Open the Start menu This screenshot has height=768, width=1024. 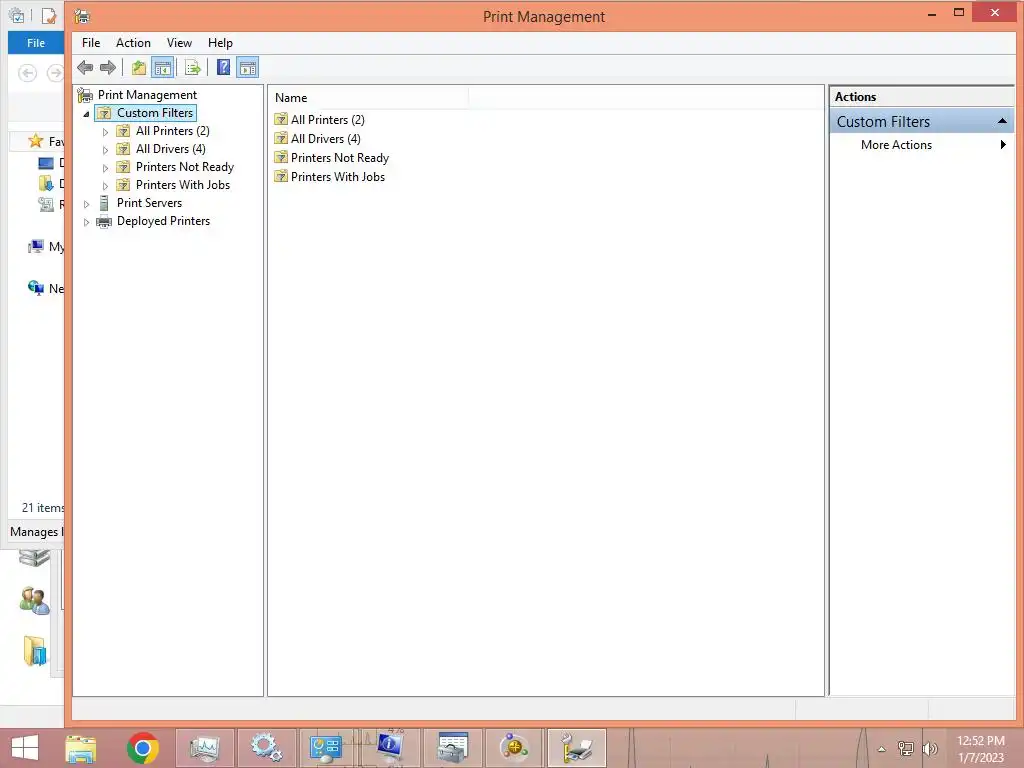25,748
